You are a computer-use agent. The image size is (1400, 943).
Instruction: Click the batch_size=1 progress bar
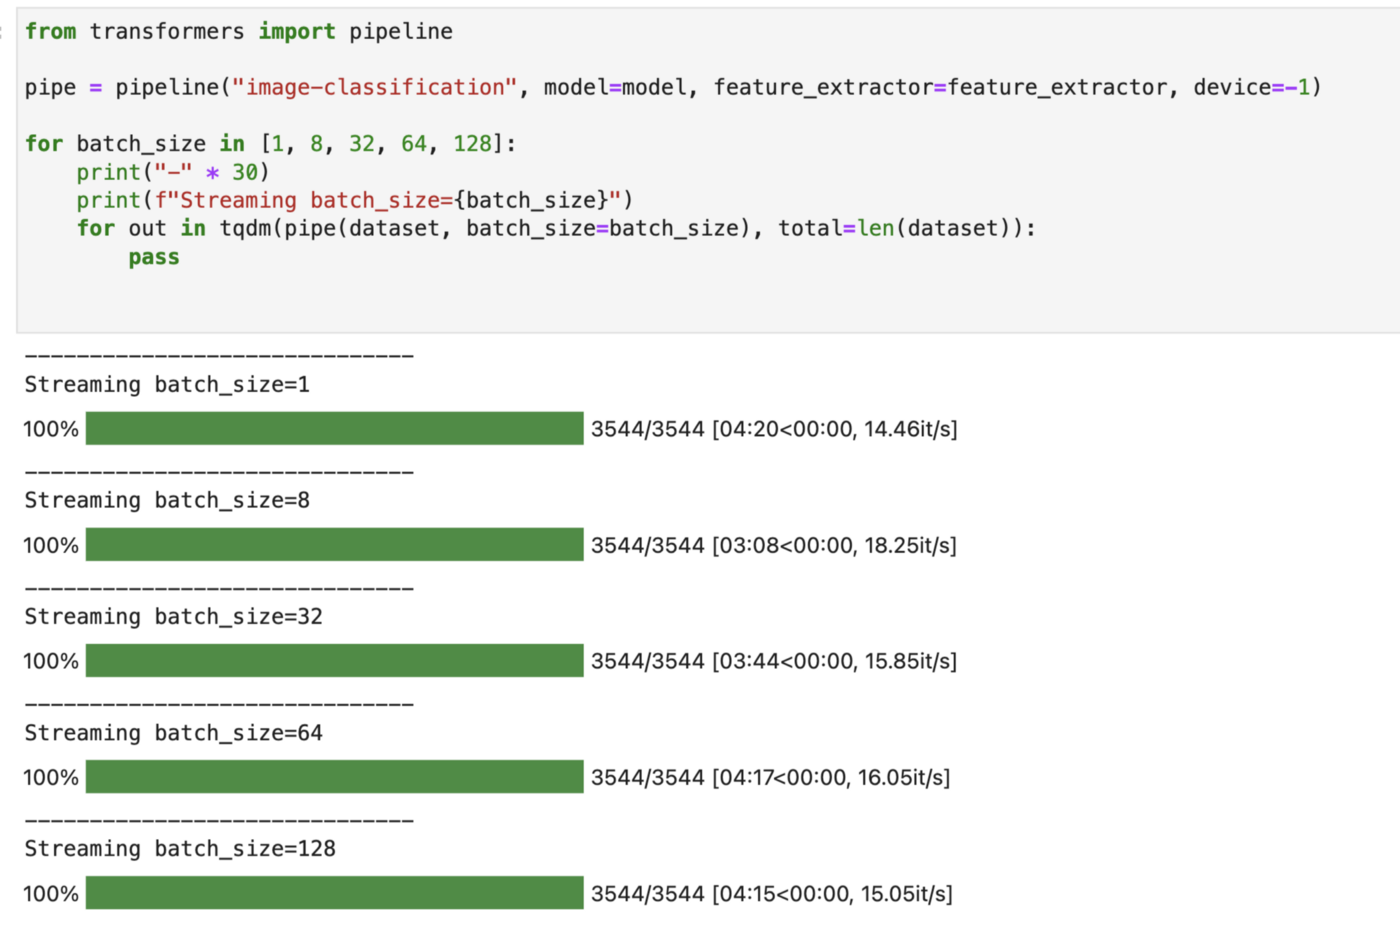pyautogui.click(x=334, y=429)
